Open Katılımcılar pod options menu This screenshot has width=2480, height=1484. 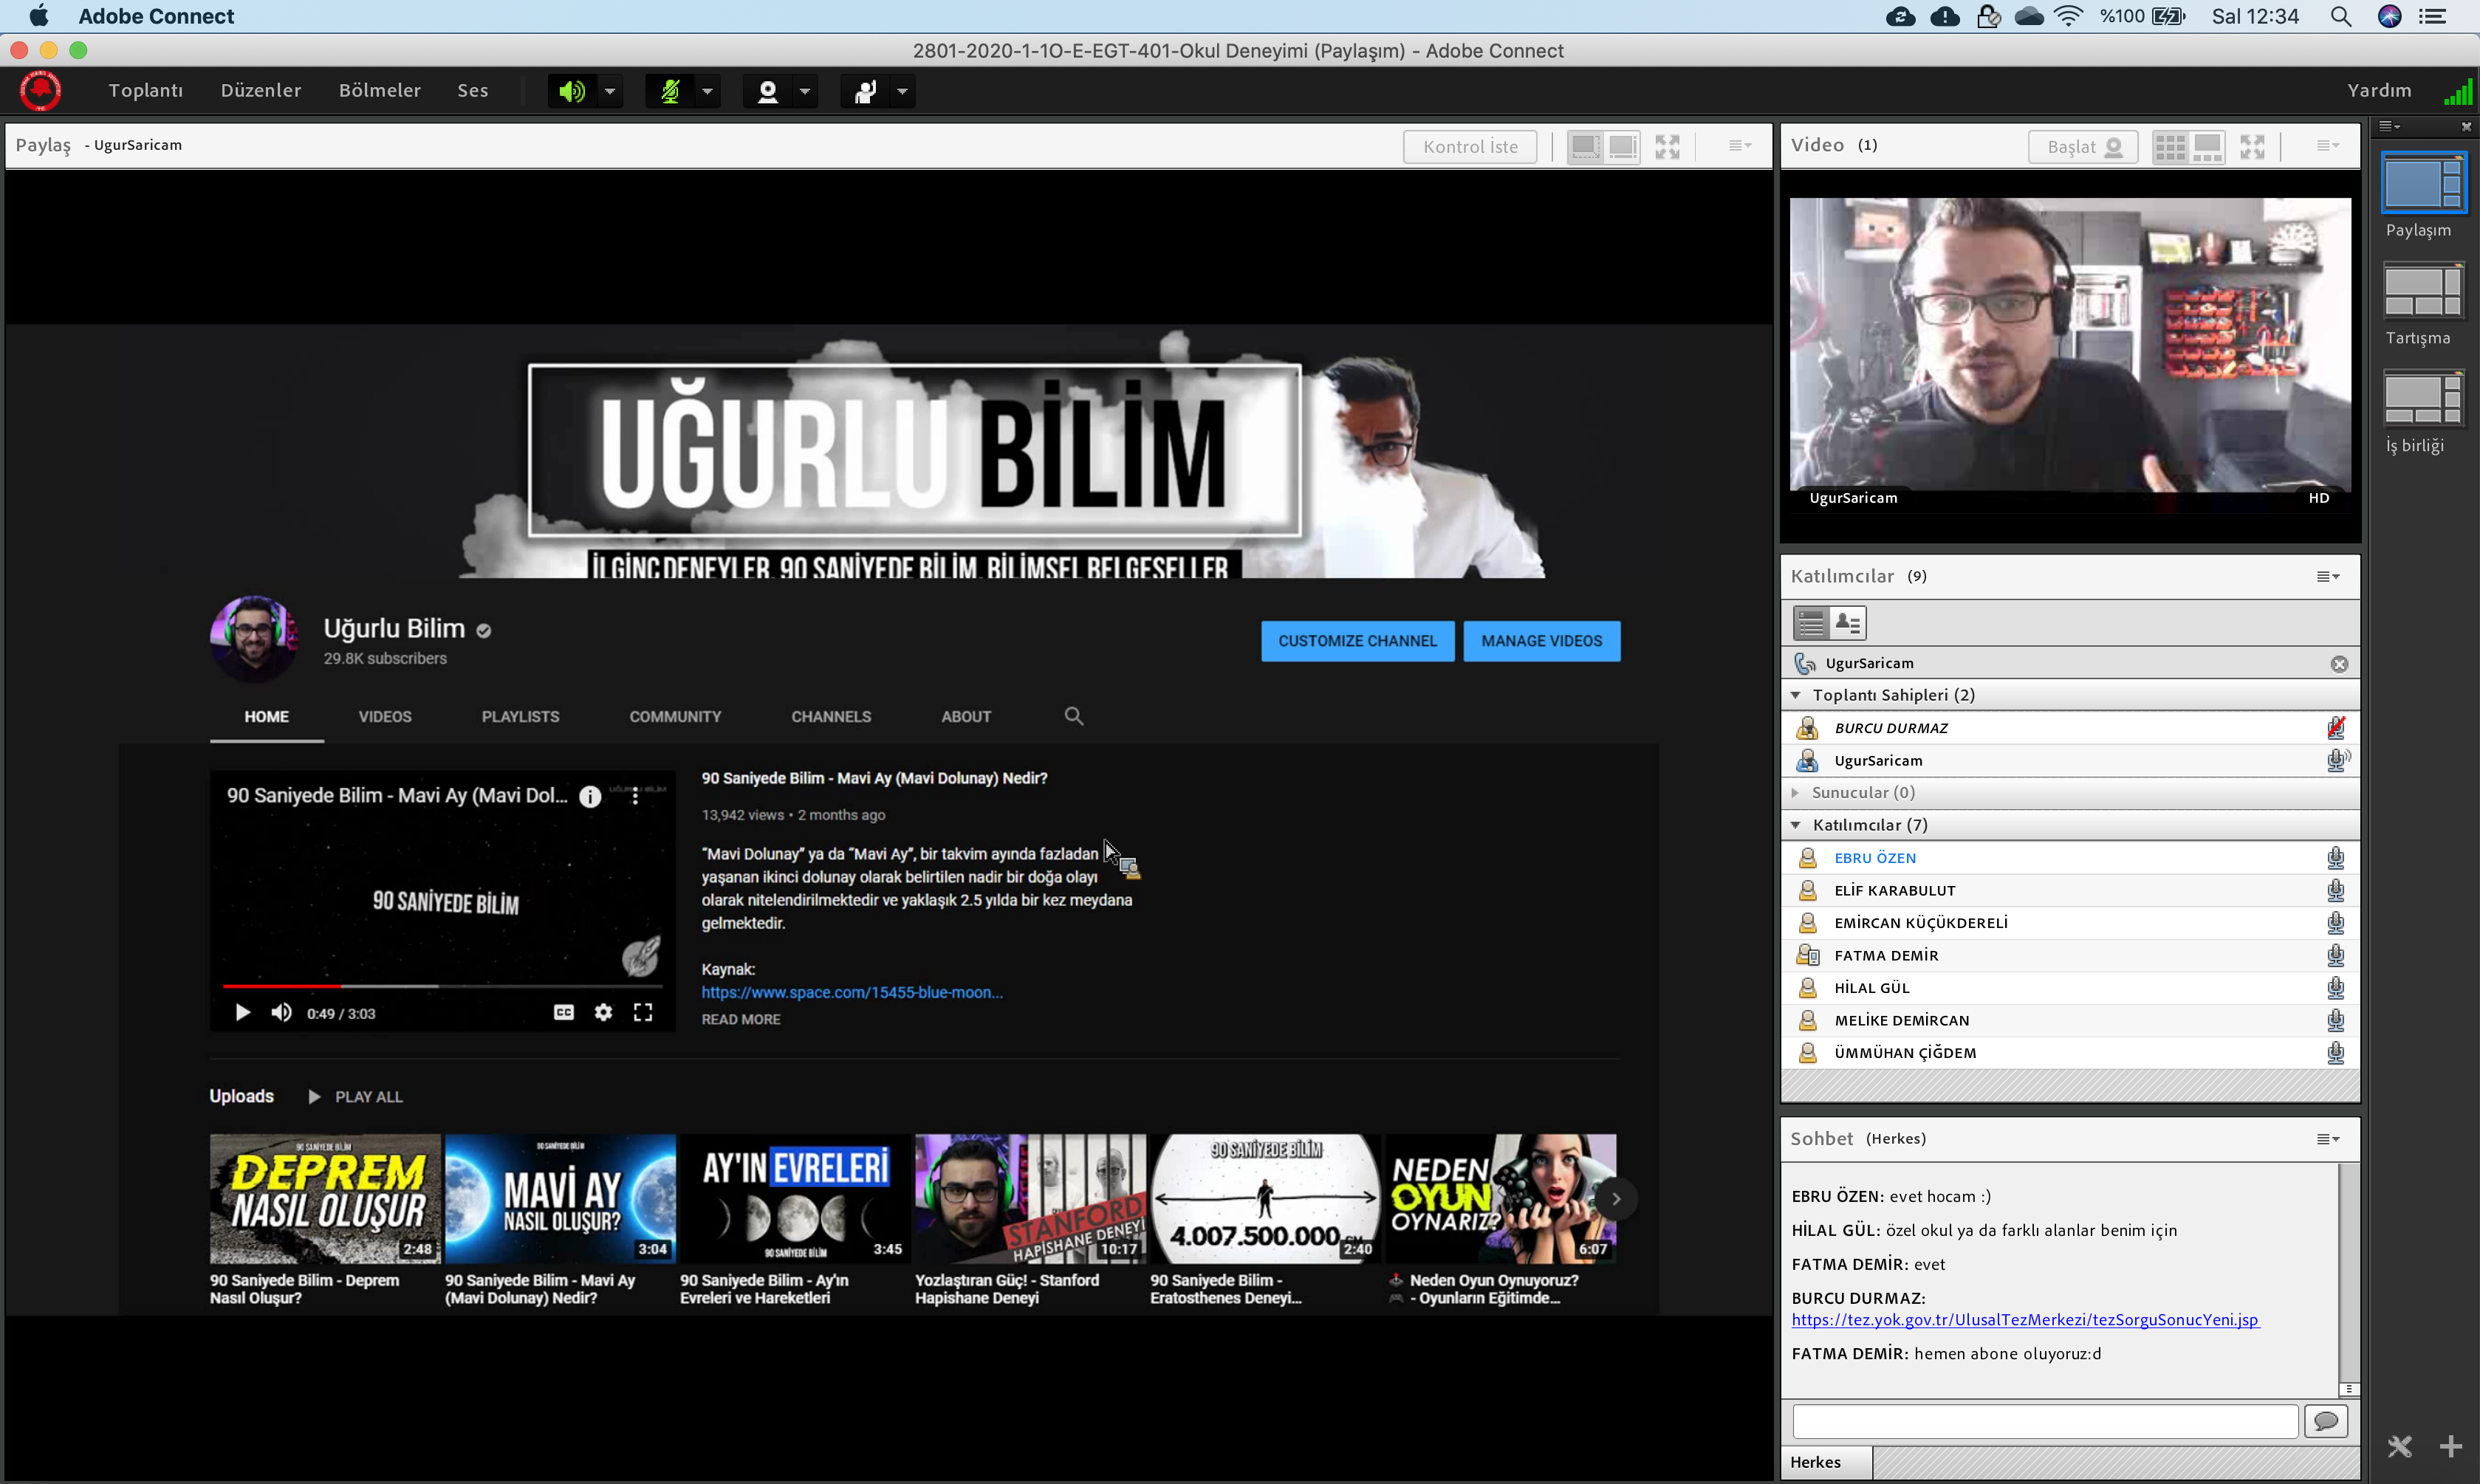[x=2327, y=576]
